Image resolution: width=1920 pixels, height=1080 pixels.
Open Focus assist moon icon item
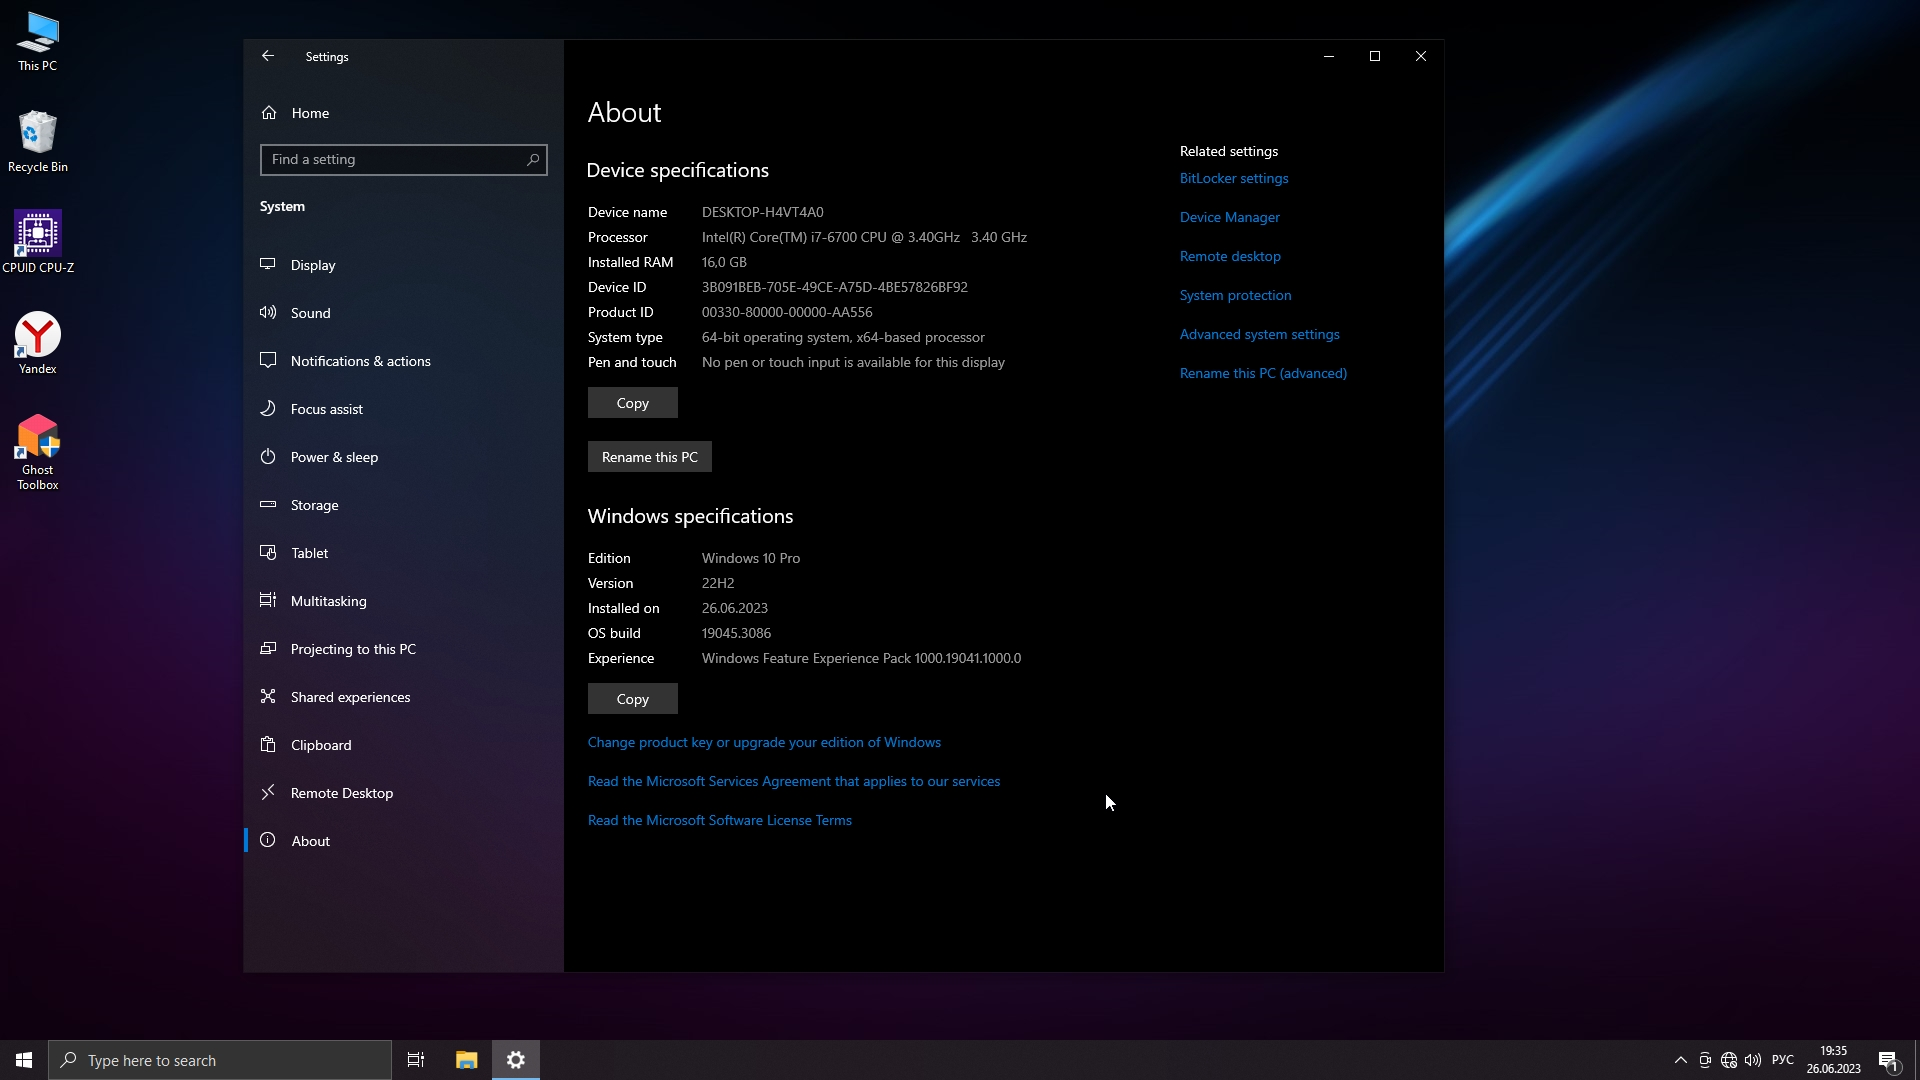pos(268,408)
